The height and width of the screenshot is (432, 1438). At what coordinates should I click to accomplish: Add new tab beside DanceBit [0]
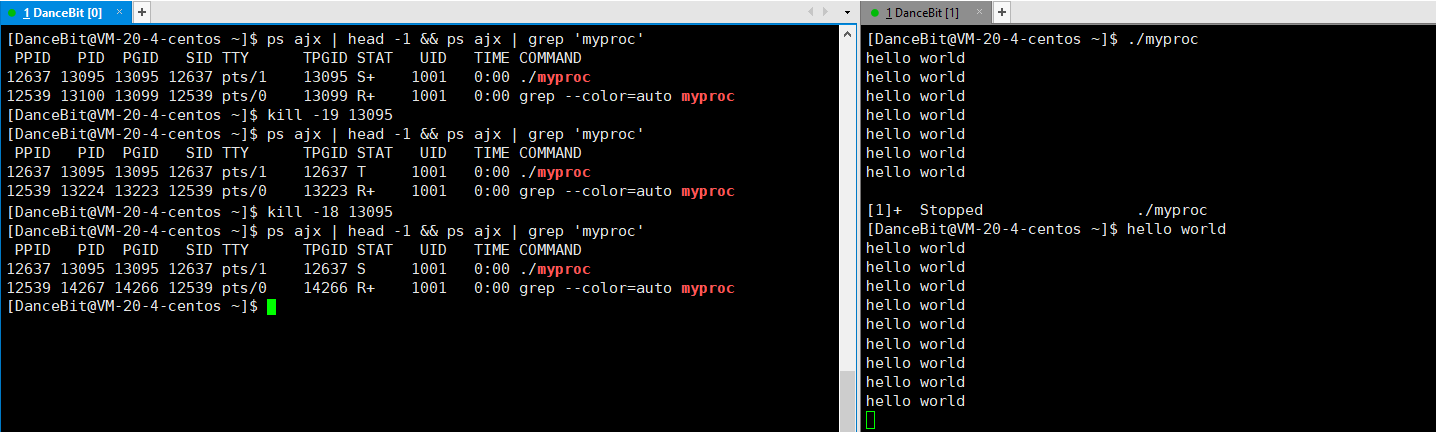coord(141,12)
